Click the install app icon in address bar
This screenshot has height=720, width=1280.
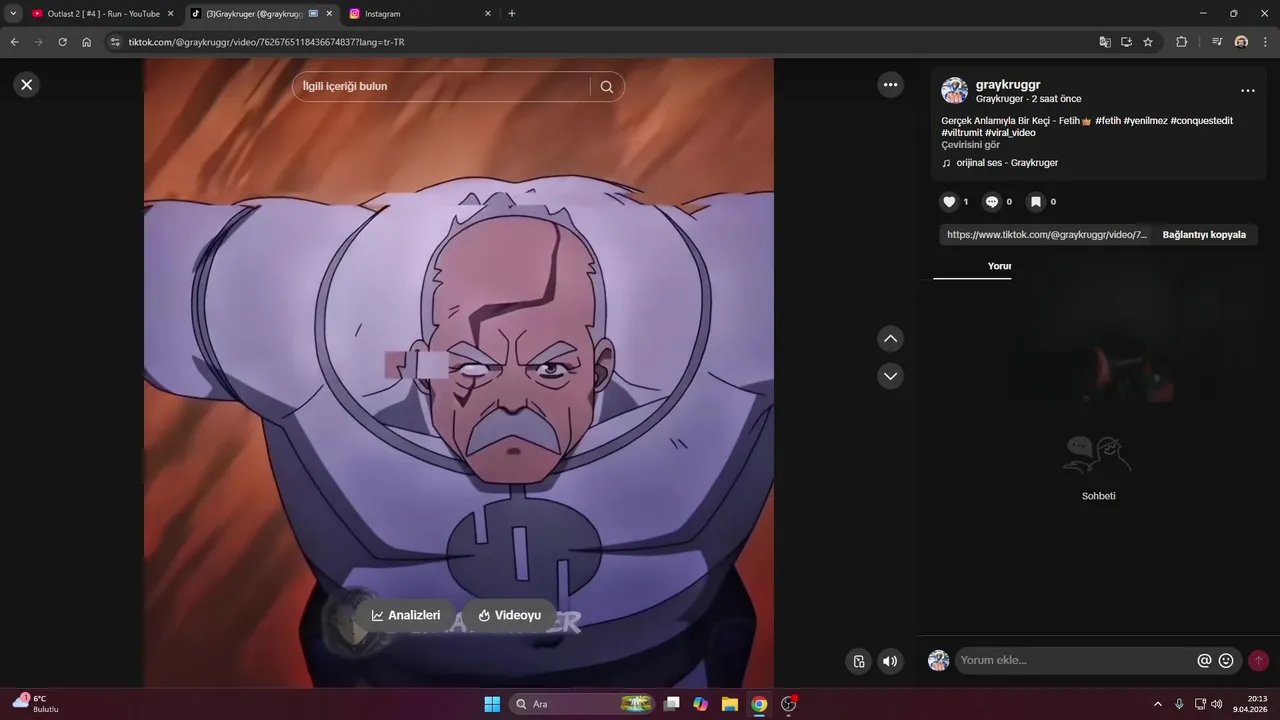point(1126,42)
